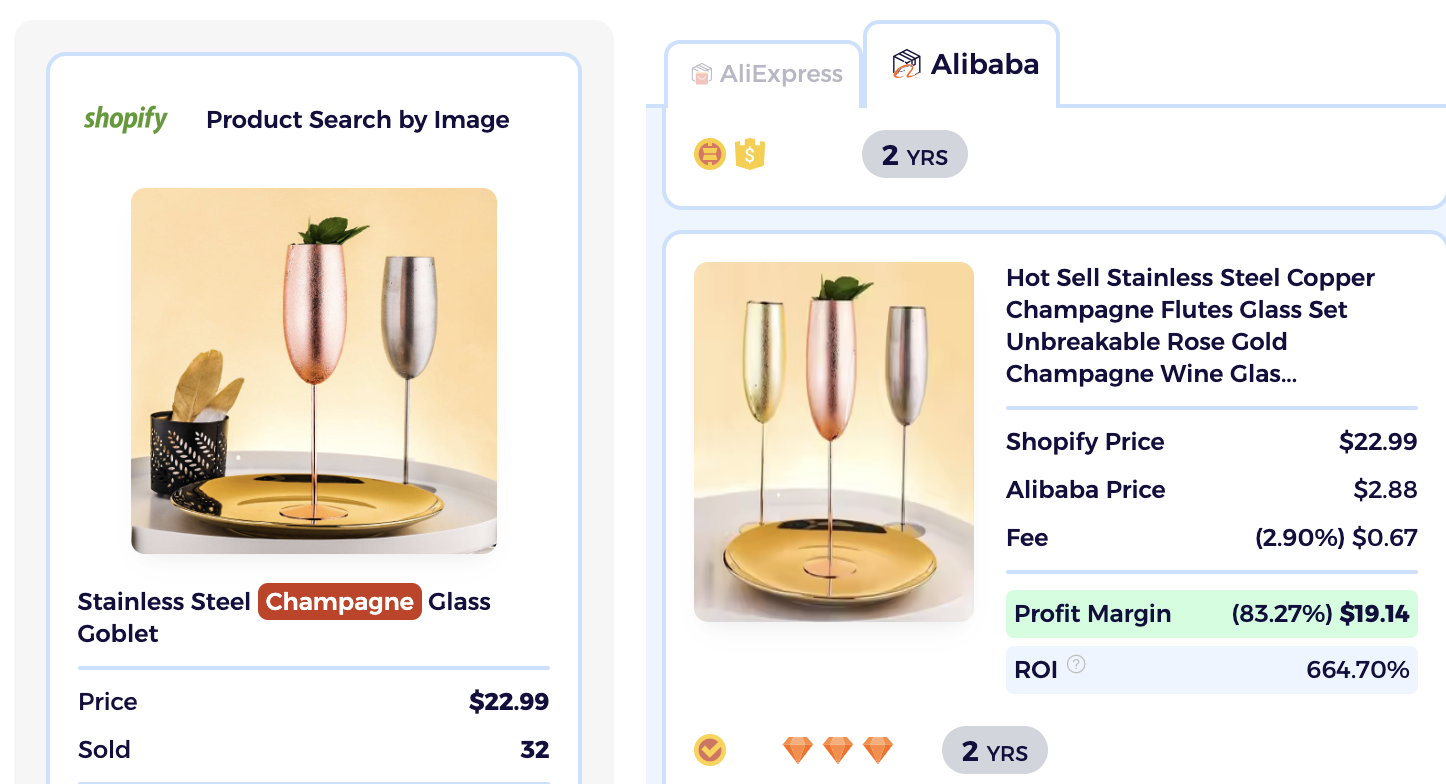Toggle the Champagne keyword highlight tag
The height and width of the screenshot is (784, 1446).
[339, 601]
